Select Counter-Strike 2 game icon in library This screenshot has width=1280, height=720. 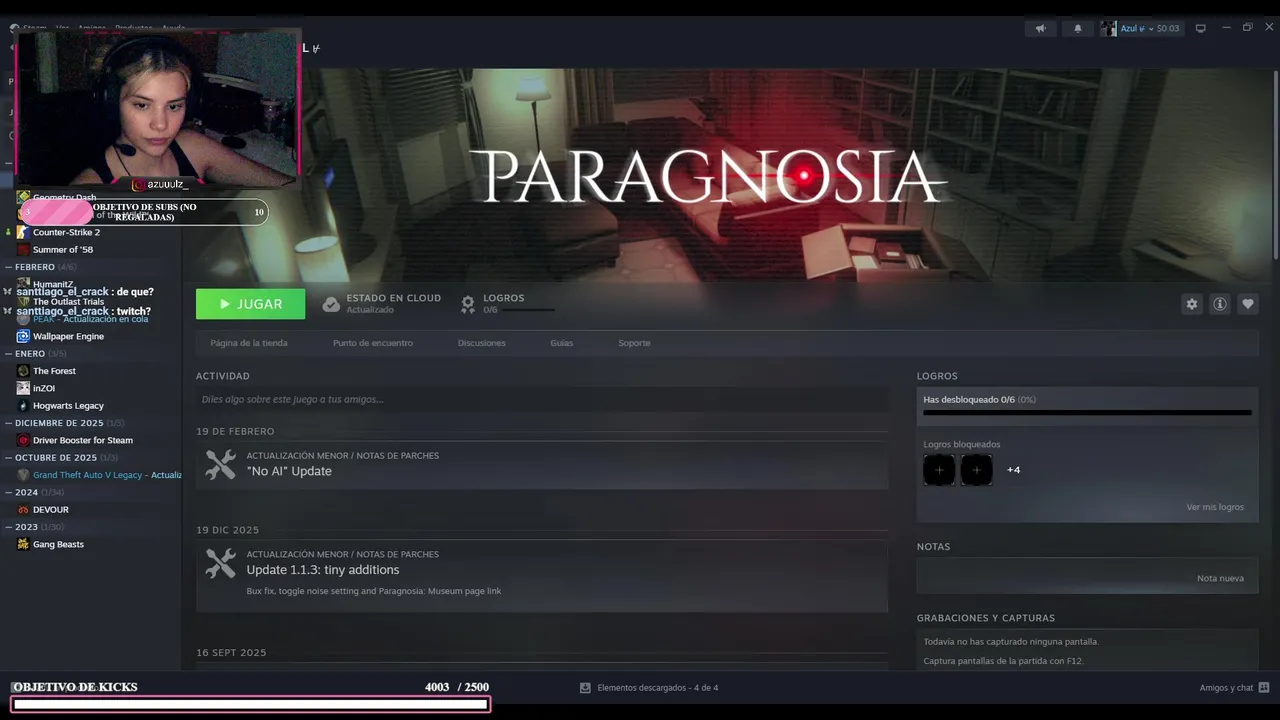click(23, 232)
